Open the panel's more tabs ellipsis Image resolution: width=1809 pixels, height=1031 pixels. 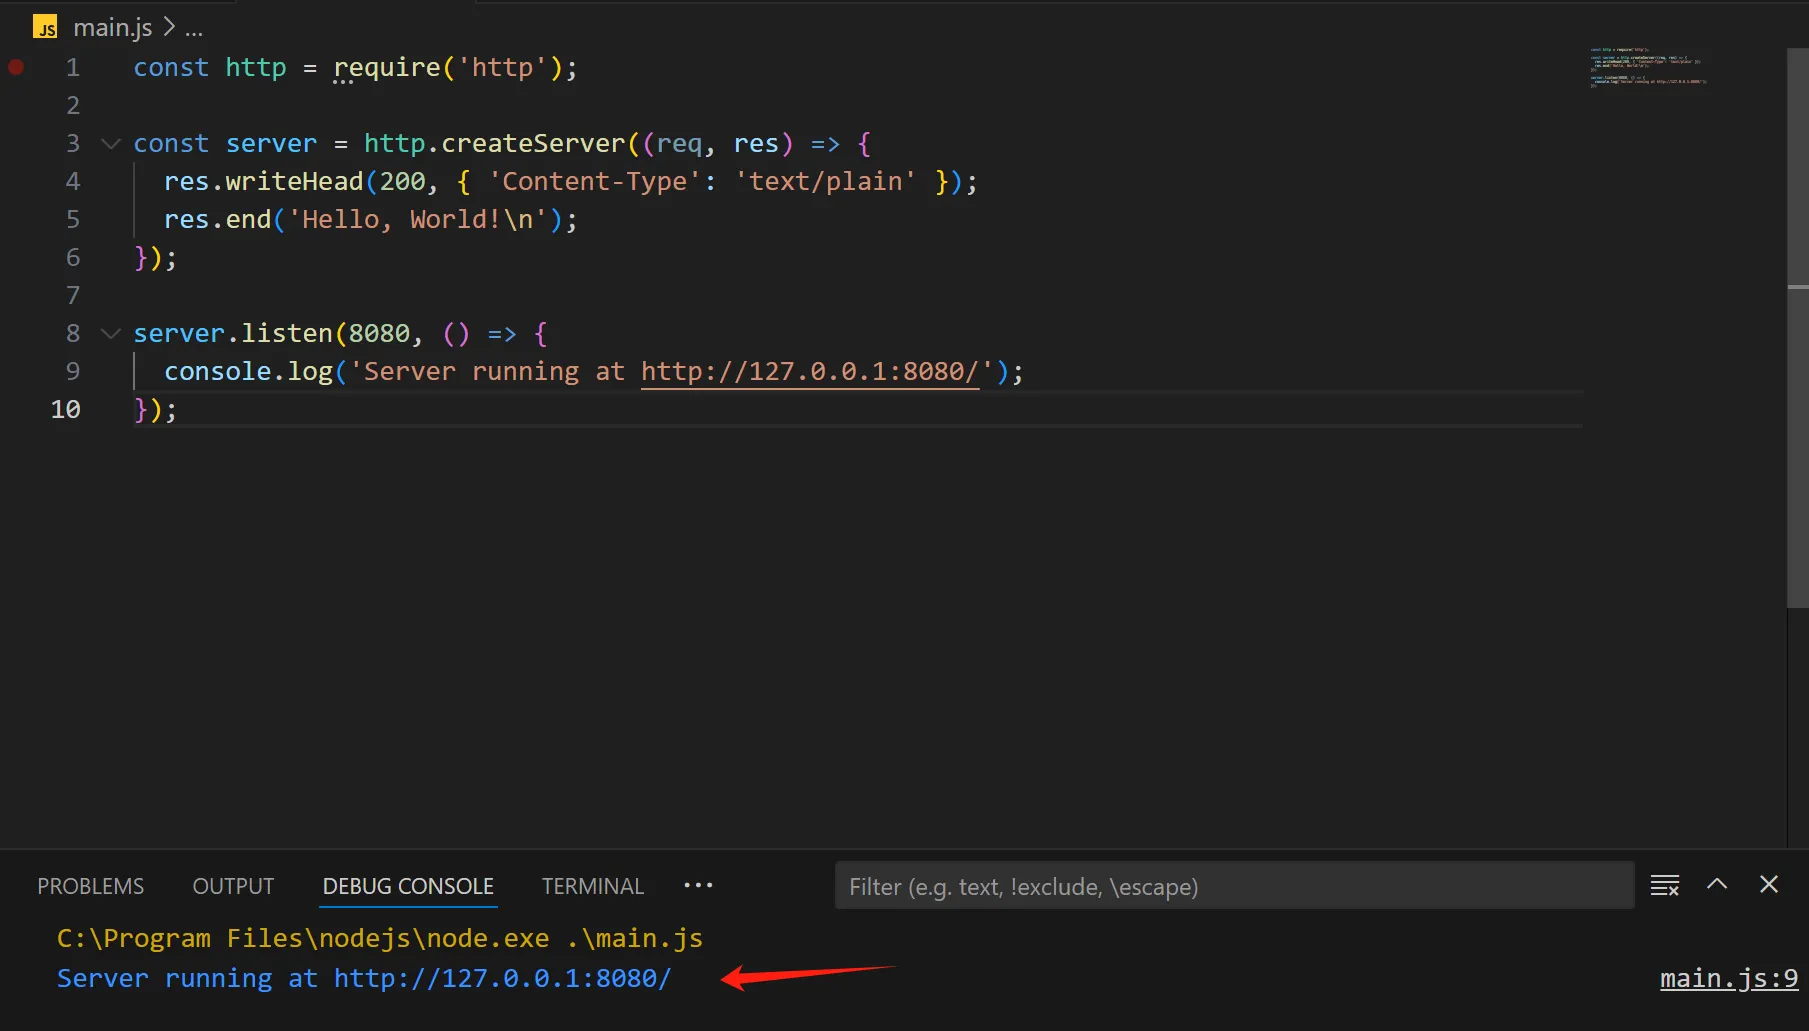click(698, 885)
